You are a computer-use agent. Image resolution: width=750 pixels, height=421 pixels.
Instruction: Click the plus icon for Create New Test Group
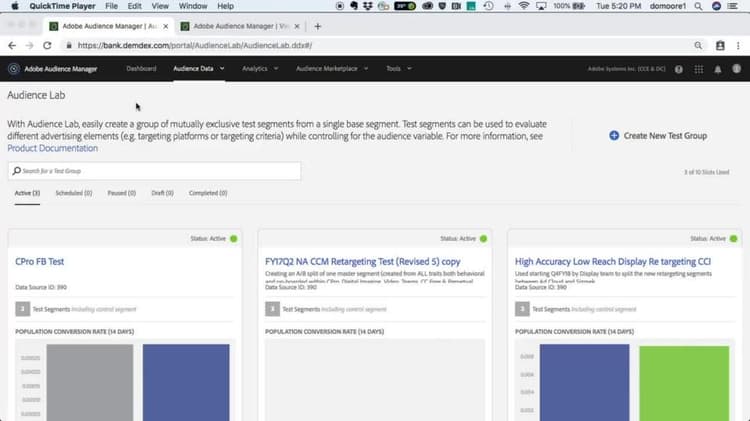(x=614, y=136)
